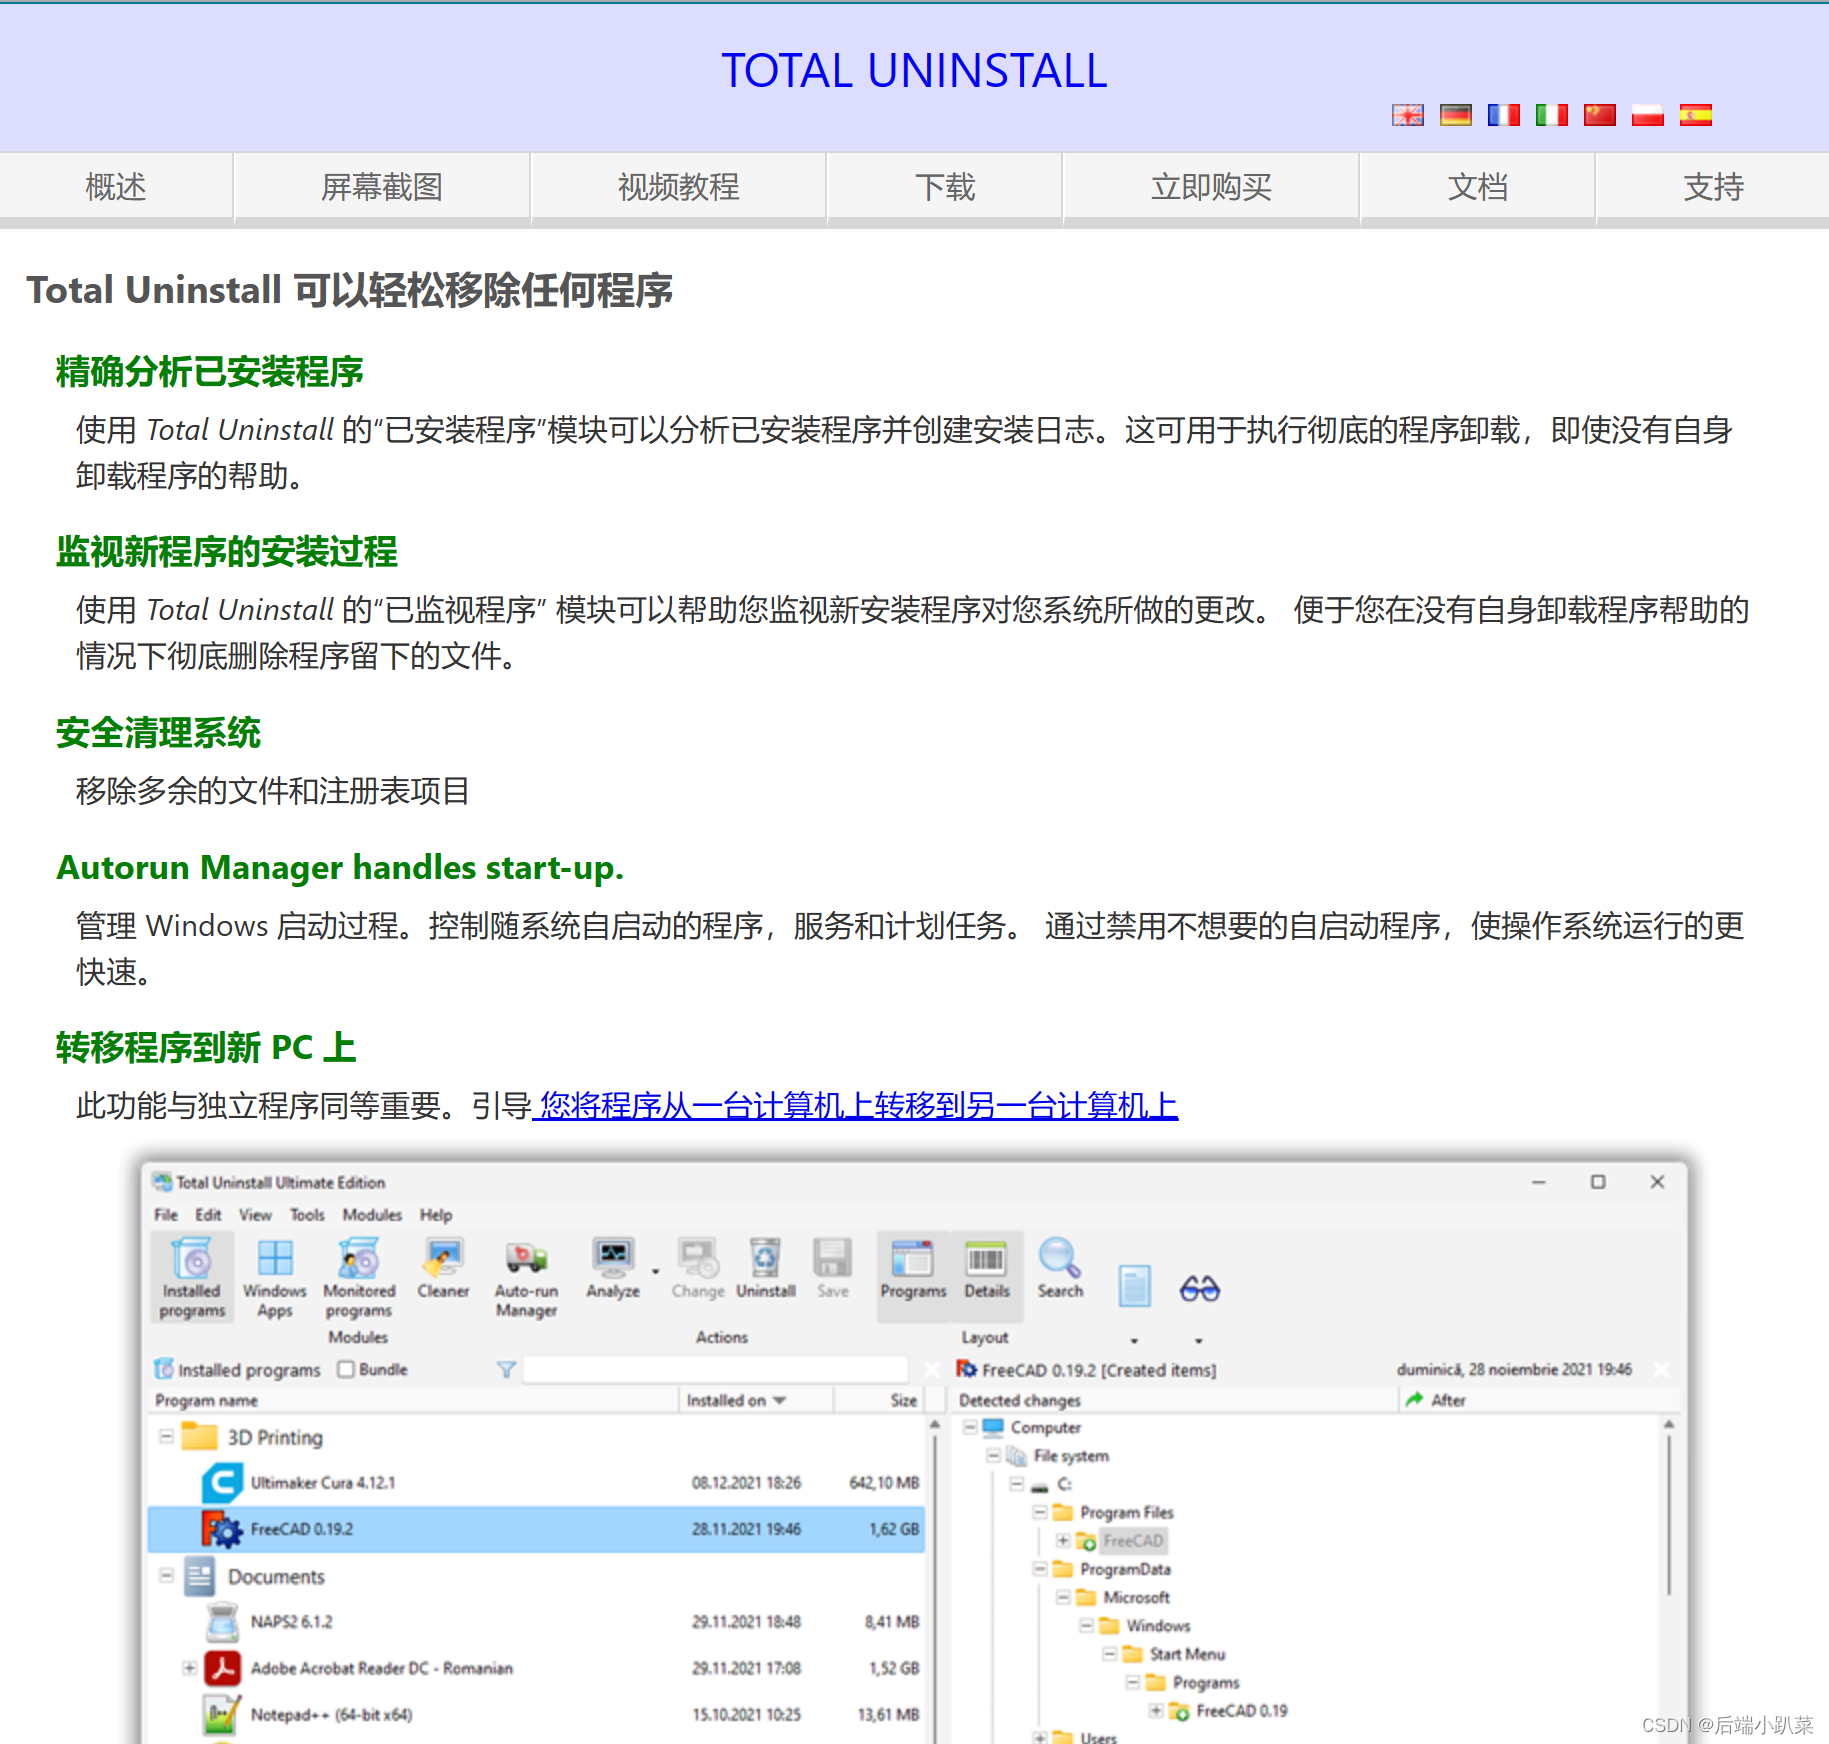Open the Help menu
Image resolution: width=1829 pixels, height=1744 pixels.
[435, 1214]
